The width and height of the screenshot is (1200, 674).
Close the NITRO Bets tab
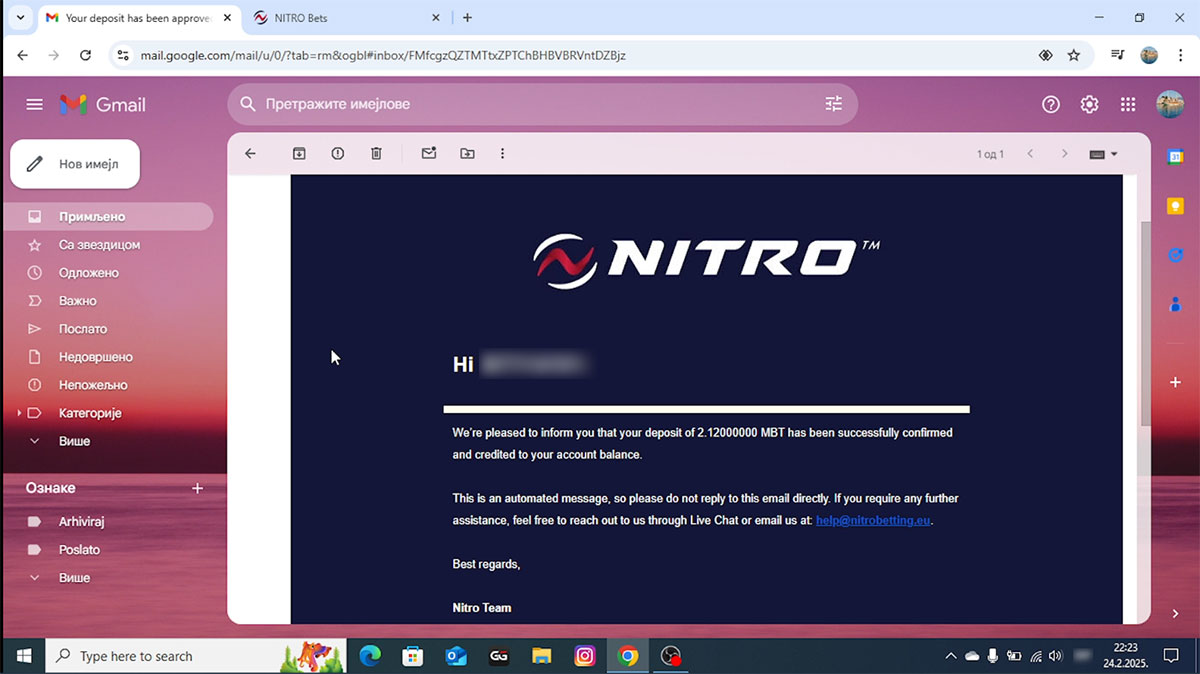point(435,18)
